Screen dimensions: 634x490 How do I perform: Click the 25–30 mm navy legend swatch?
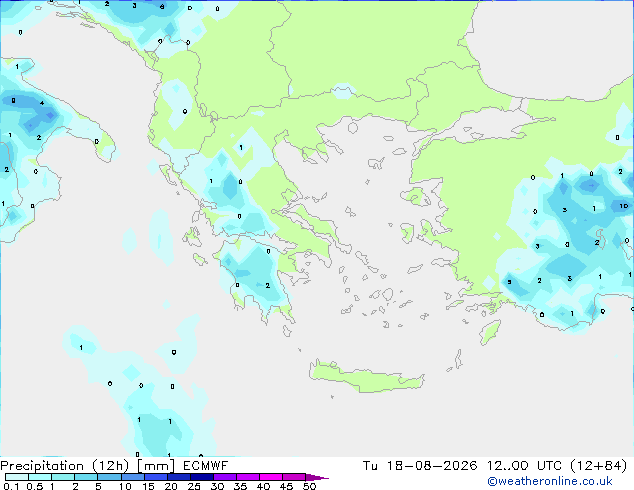tap(201, 477)
